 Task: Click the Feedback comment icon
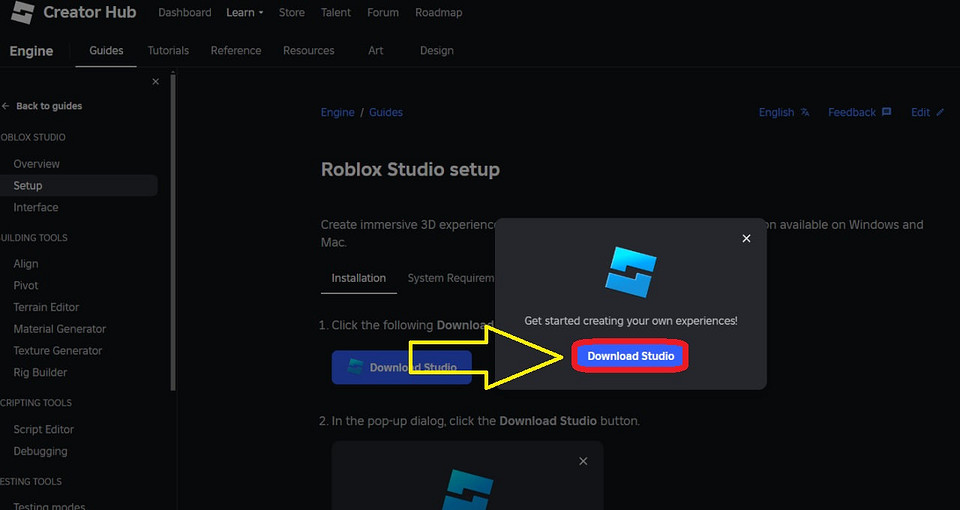coord(886,113)
